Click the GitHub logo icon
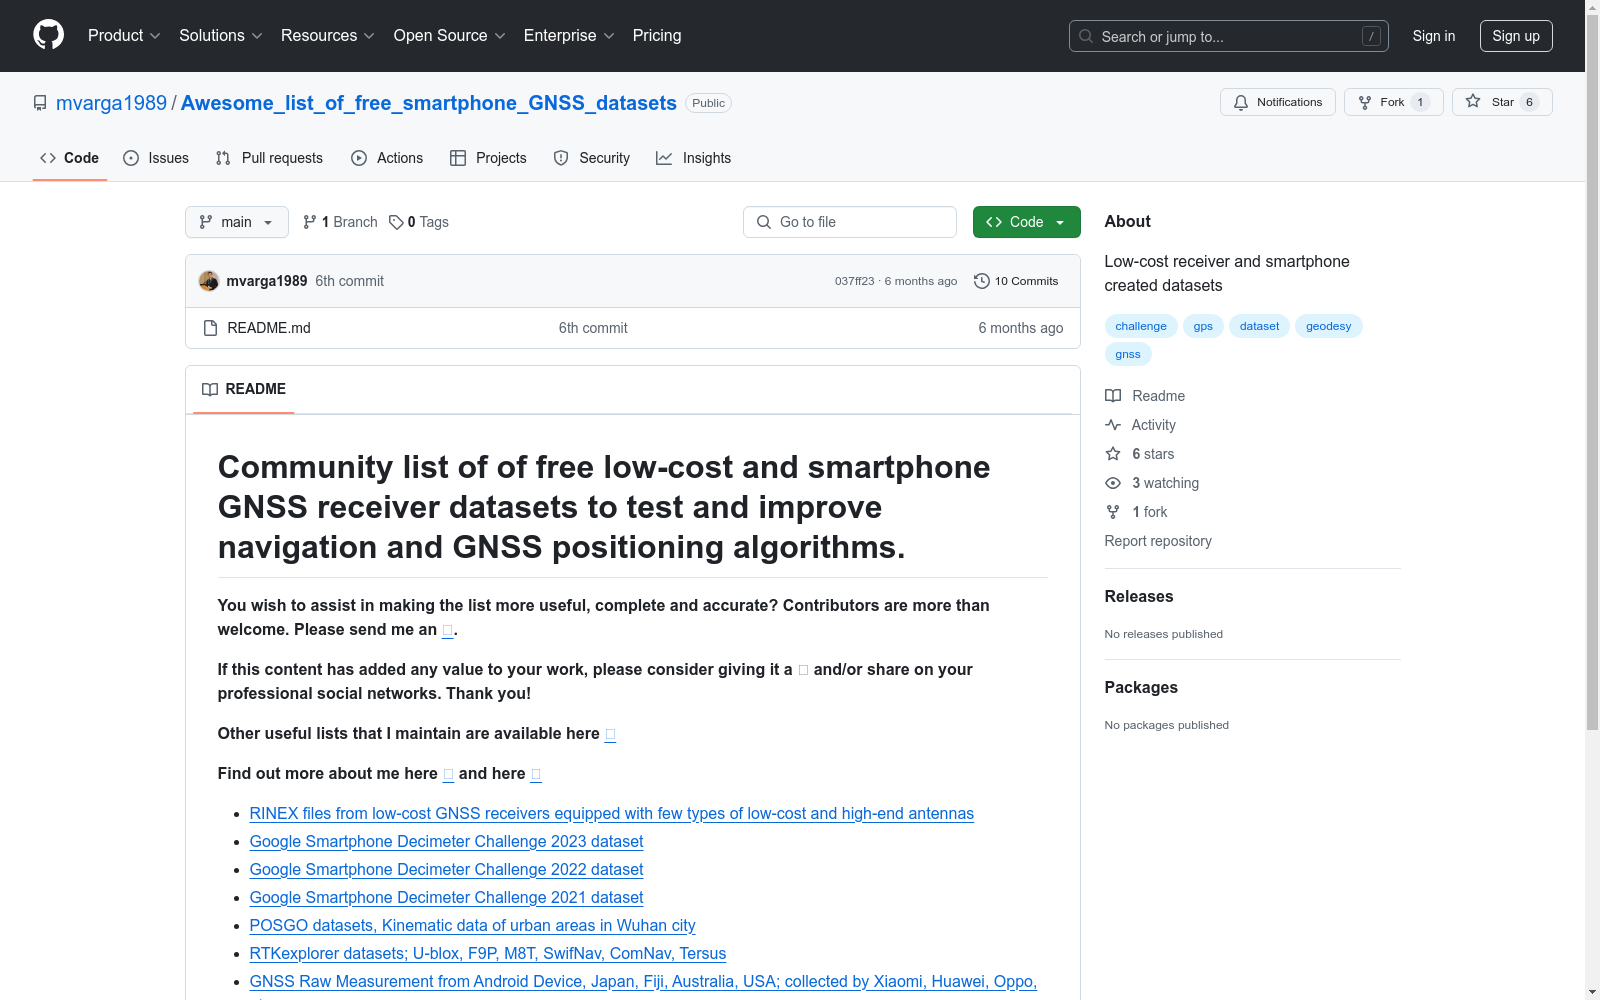The width and height of the screenshot is (1600, 1000). coord(48,35)
